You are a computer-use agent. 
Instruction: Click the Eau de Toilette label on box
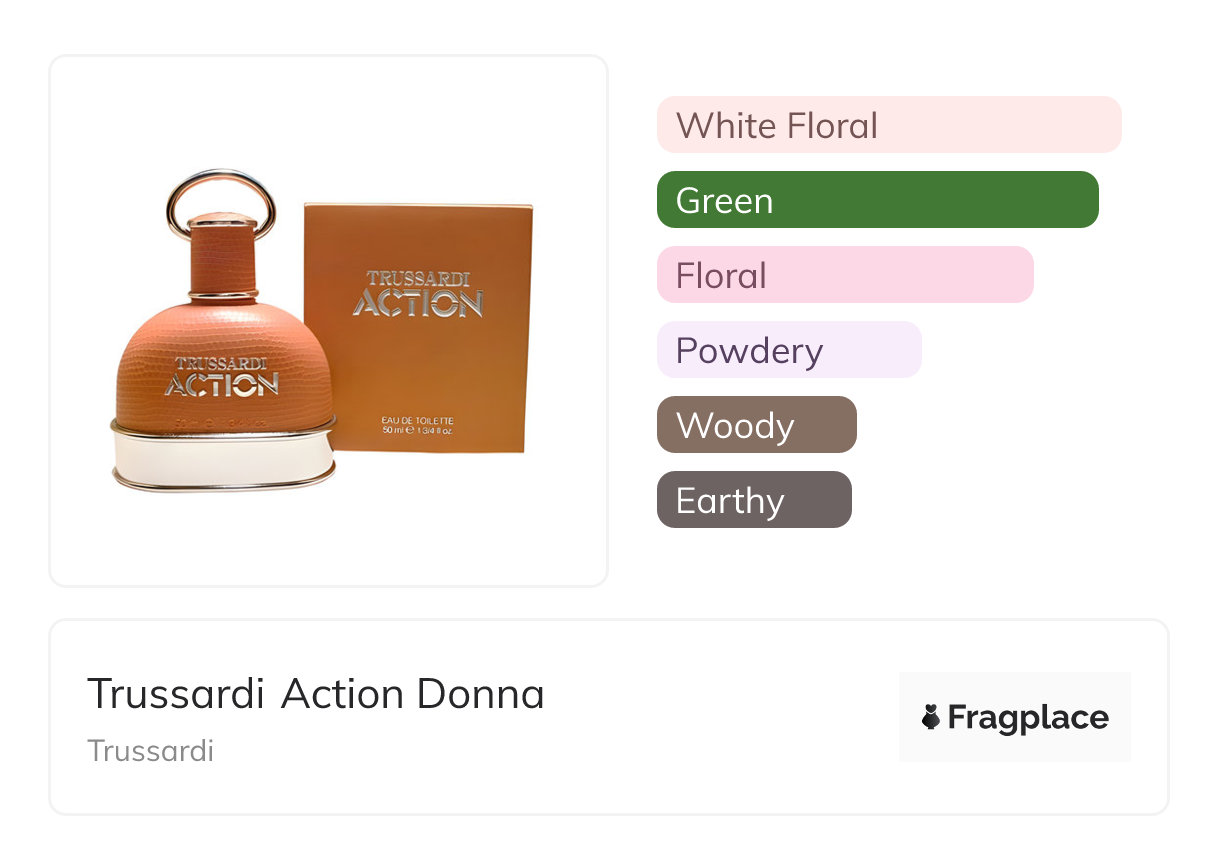tap(418, 419)
